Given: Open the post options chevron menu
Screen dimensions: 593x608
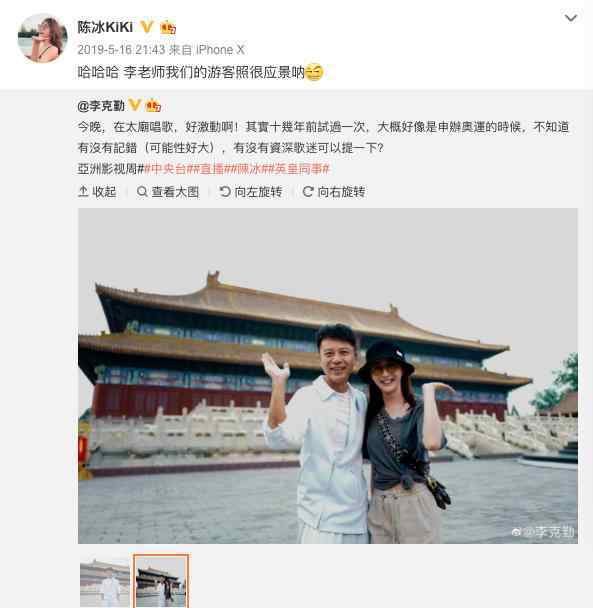Looking at the screenshot, I should pos(571,18).
